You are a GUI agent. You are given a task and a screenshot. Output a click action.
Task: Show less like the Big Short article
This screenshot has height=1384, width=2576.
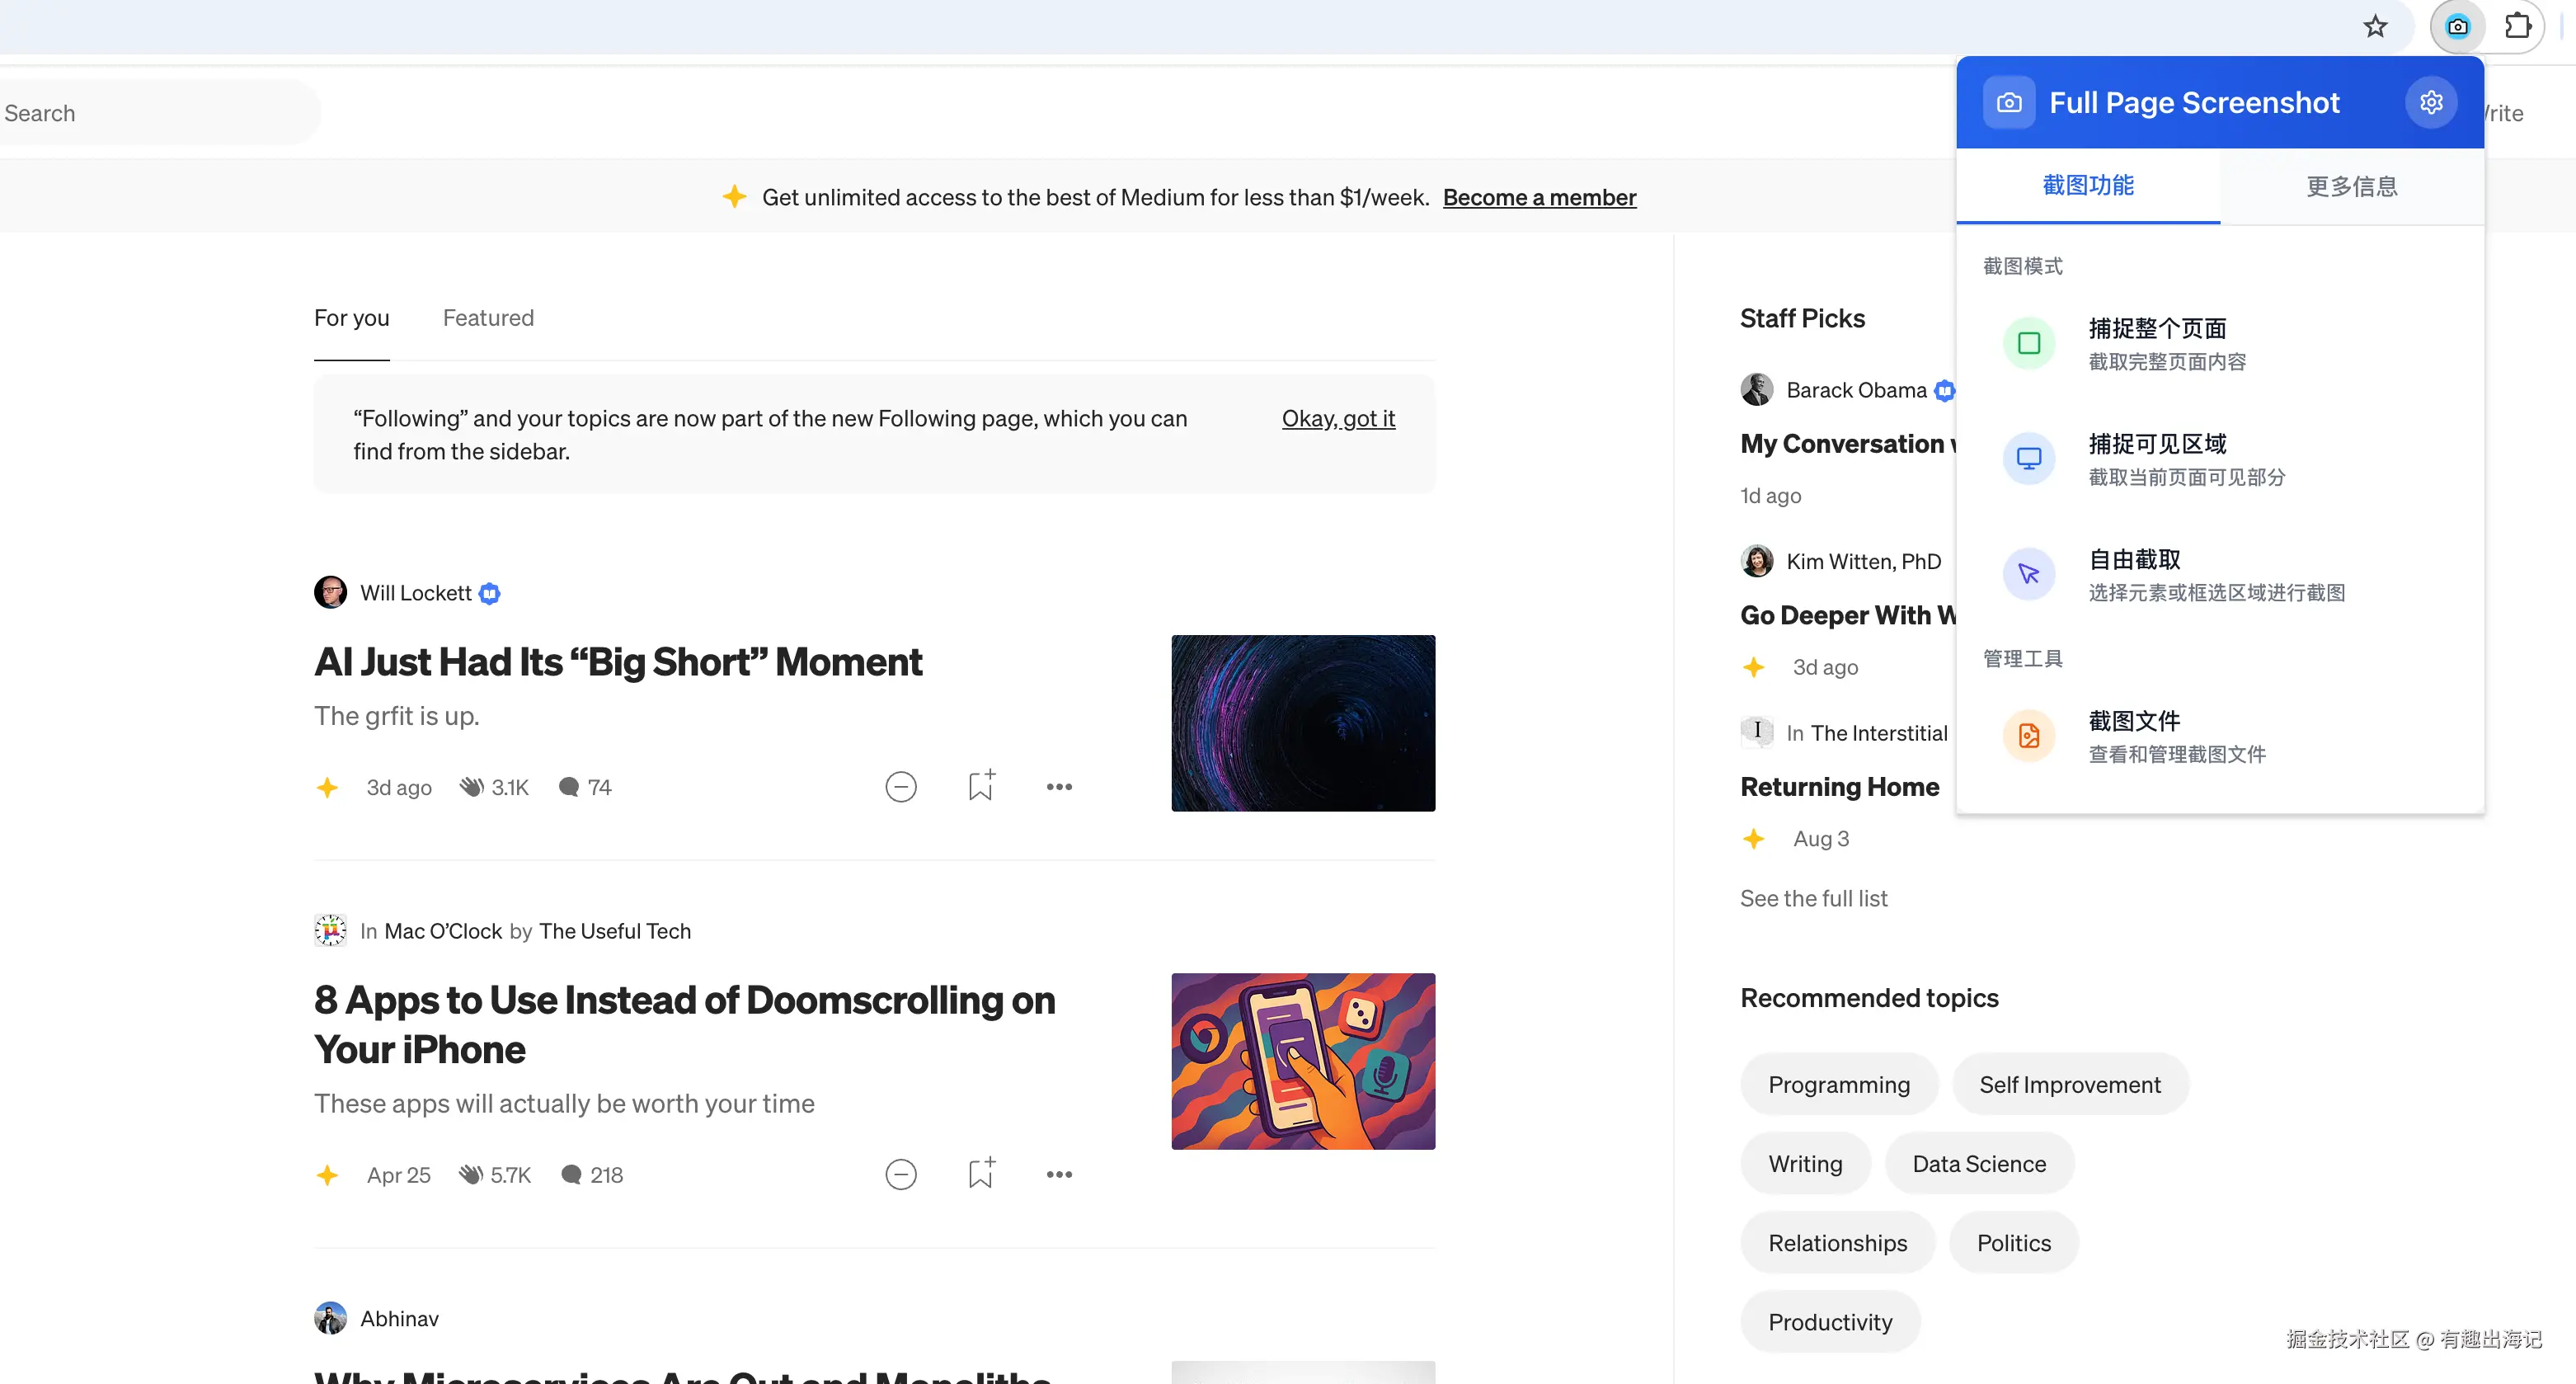pos(901,787)
